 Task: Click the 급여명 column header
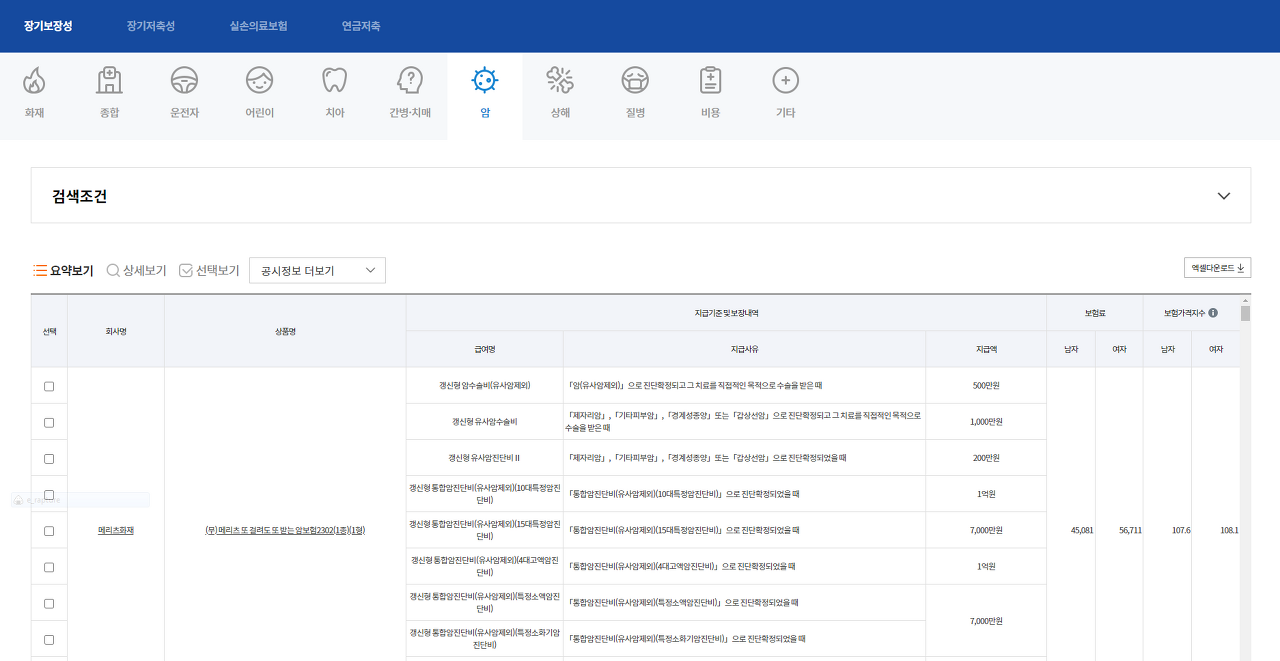coord(485,349)
